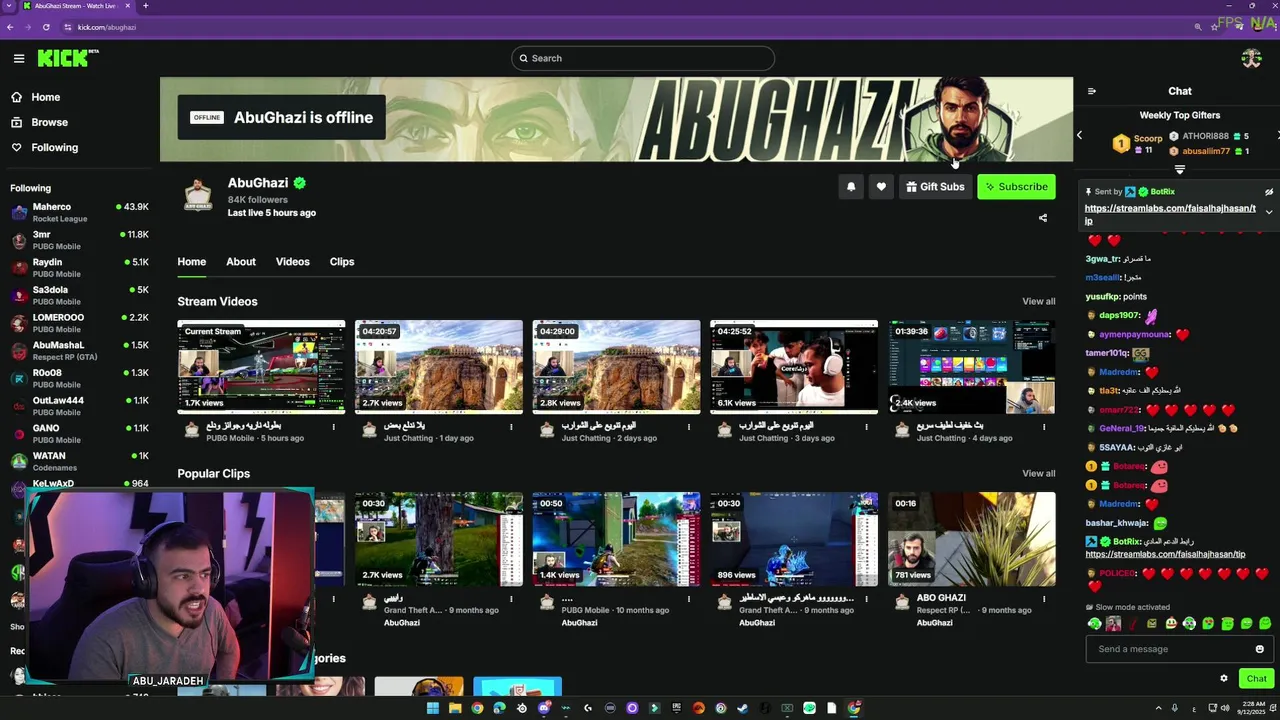Click View all for Popular Clips
The width and height of the screenshot is (1280, 720).
tap(1038, 473)
